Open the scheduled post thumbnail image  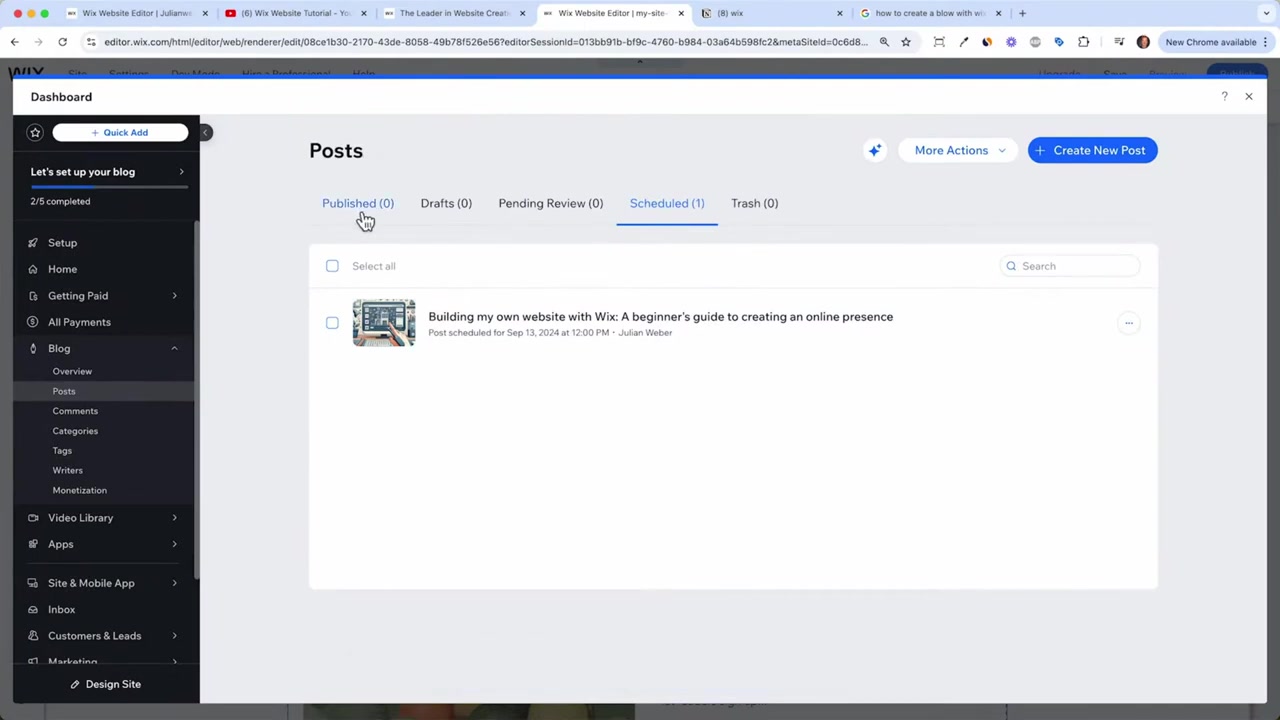(x=384, y=323)
